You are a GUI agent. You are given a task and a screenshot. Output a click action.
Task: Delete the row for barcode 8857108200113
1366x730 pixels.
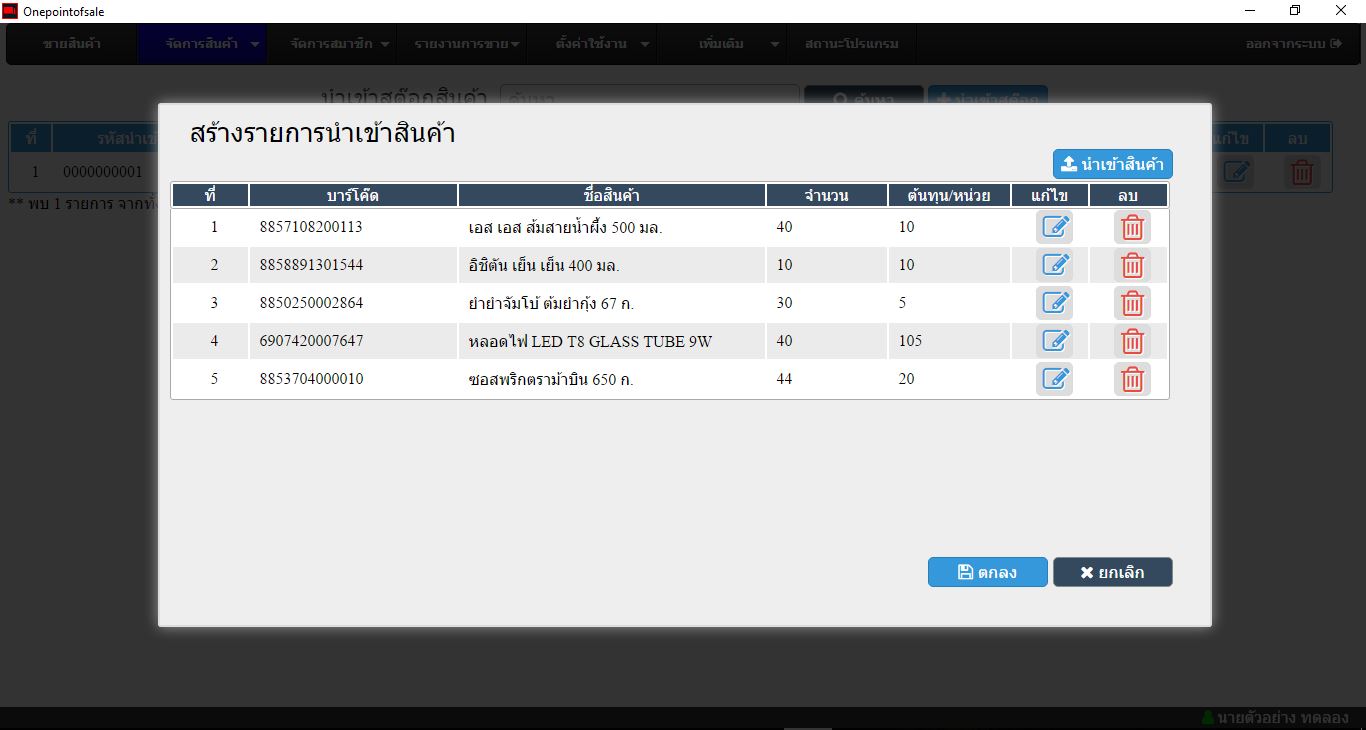[x=1132, y=227]
